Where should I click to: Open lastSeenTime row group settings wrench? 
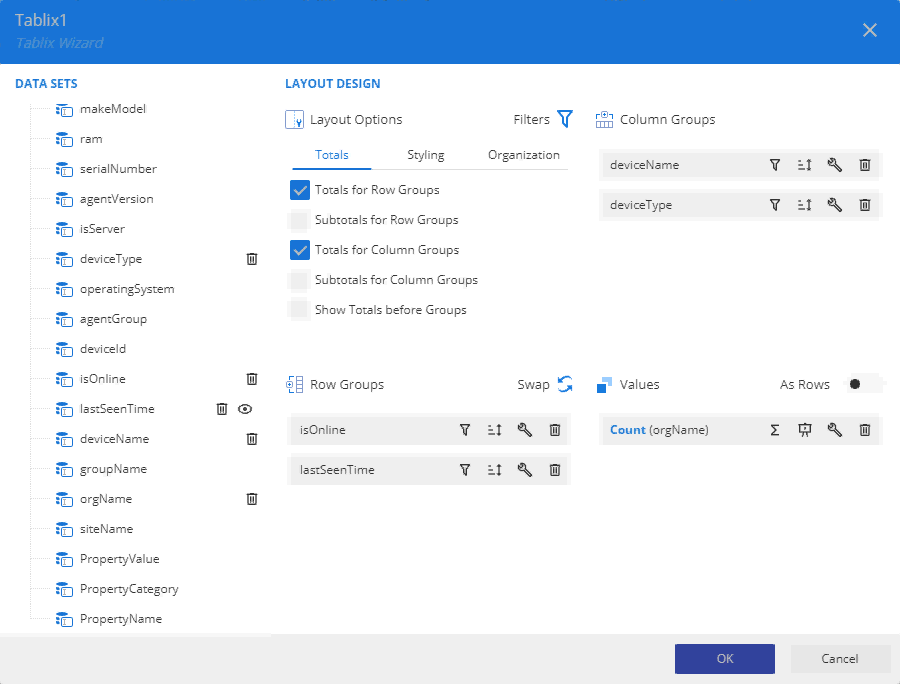[525, 470]
